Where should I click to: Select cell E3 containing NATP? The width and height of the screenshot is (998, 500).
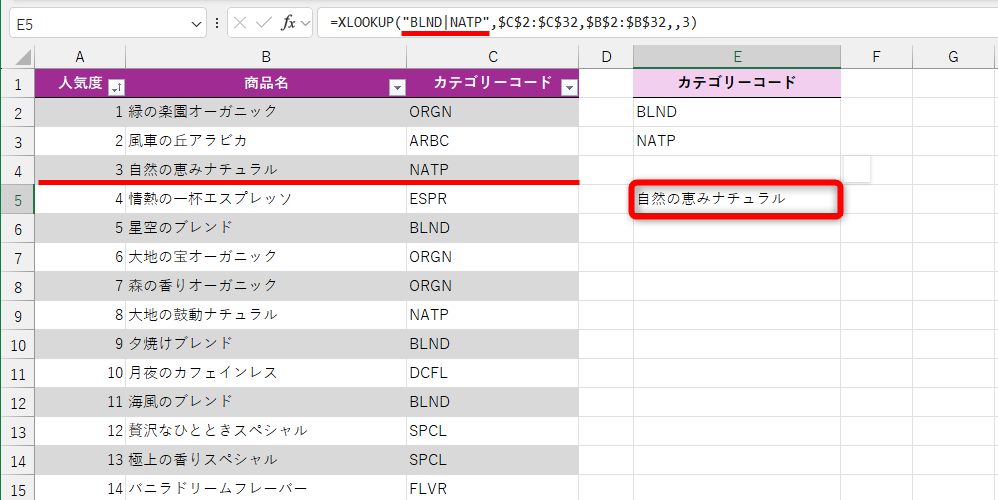[737, 141]
